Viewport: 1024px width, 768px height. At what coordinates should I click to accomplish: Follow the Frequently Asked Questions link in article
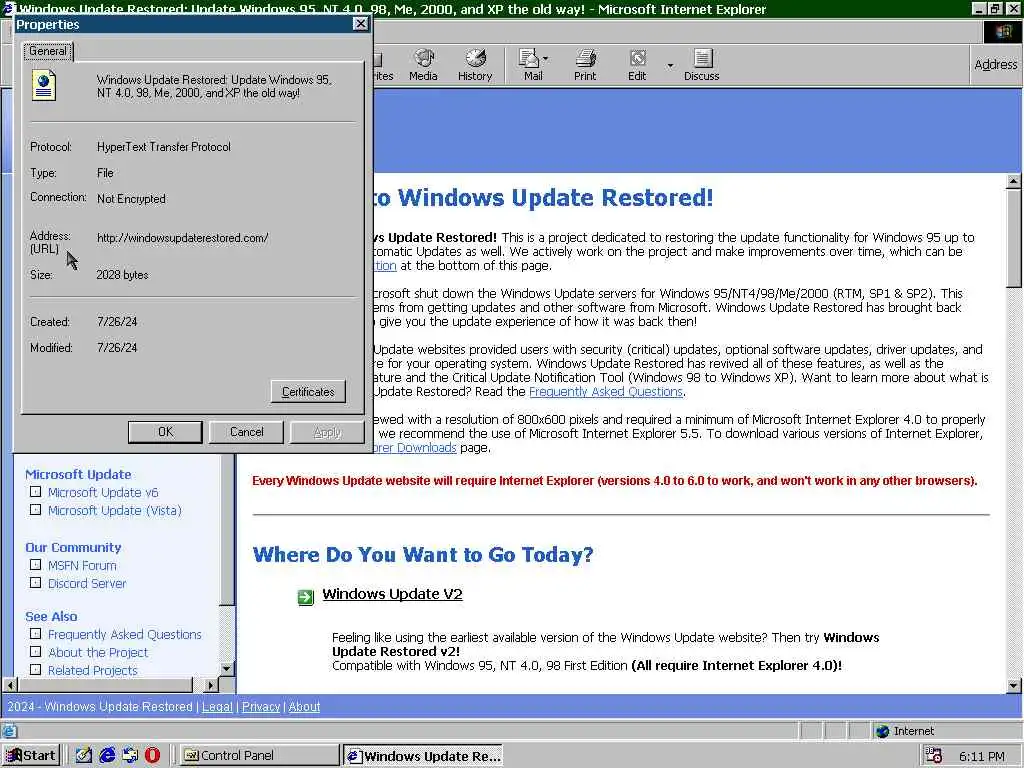pos(605,392)
